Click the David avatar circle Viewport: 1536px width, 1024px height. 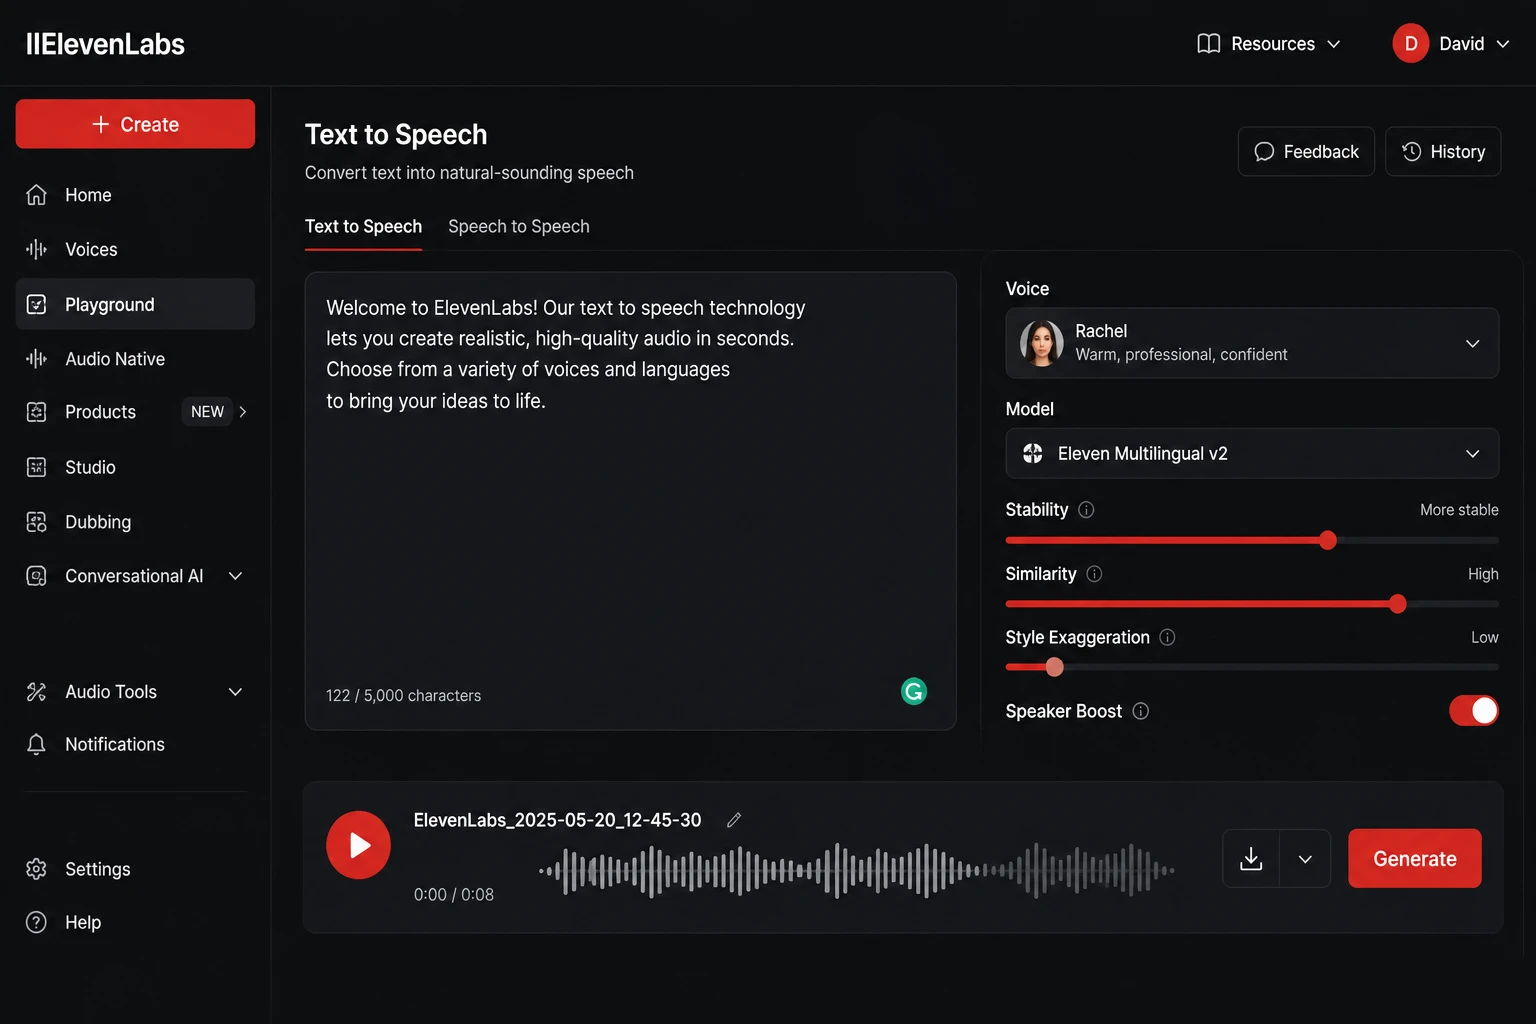[1411, 43]
